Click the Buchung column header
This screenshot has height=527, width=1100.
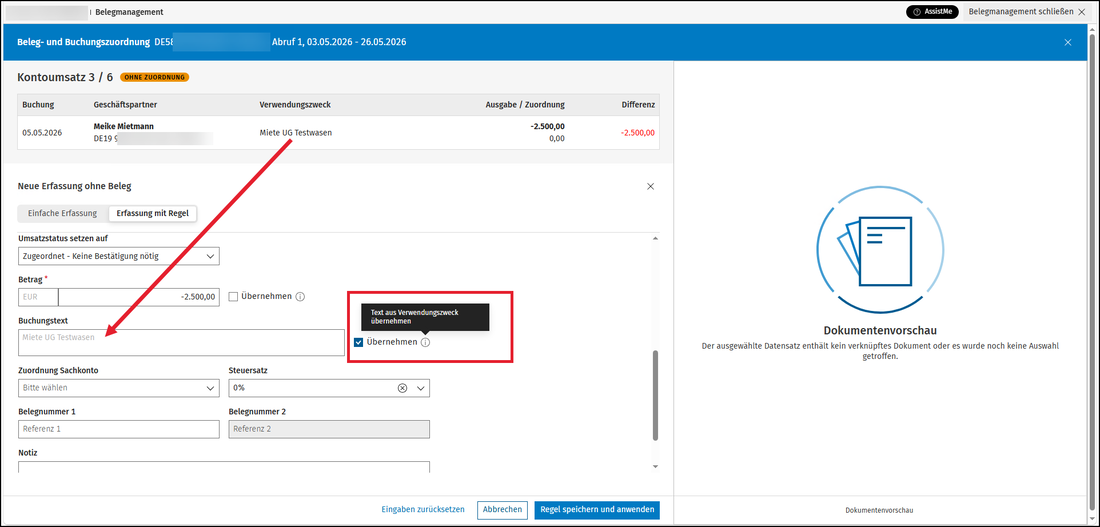click(38, 105)
